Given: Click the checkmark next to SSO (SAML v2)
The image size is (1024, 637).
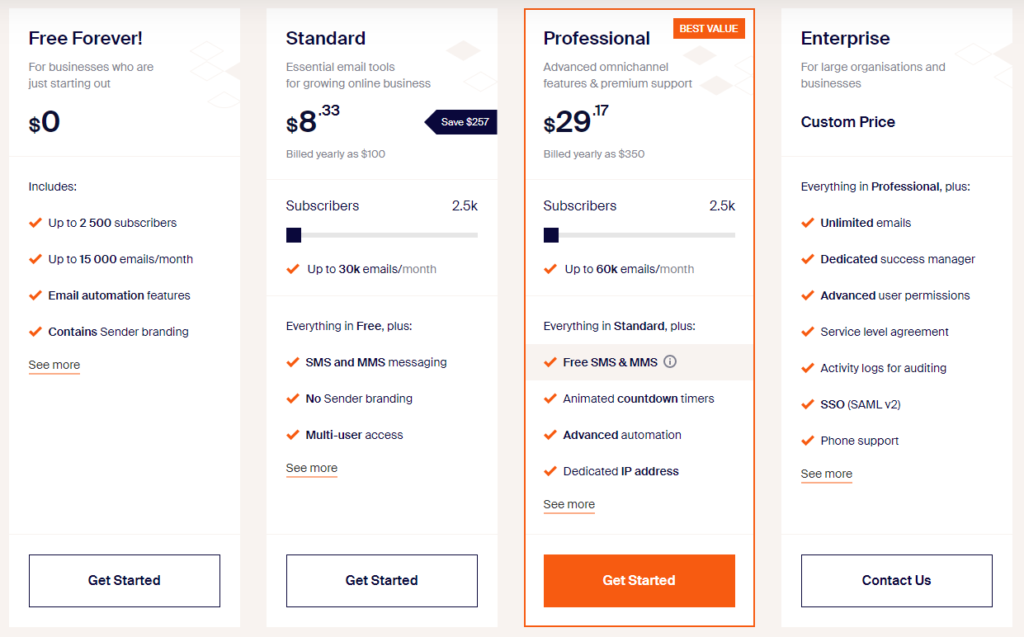Looking at the screenshot, I should tap(807, 404).
